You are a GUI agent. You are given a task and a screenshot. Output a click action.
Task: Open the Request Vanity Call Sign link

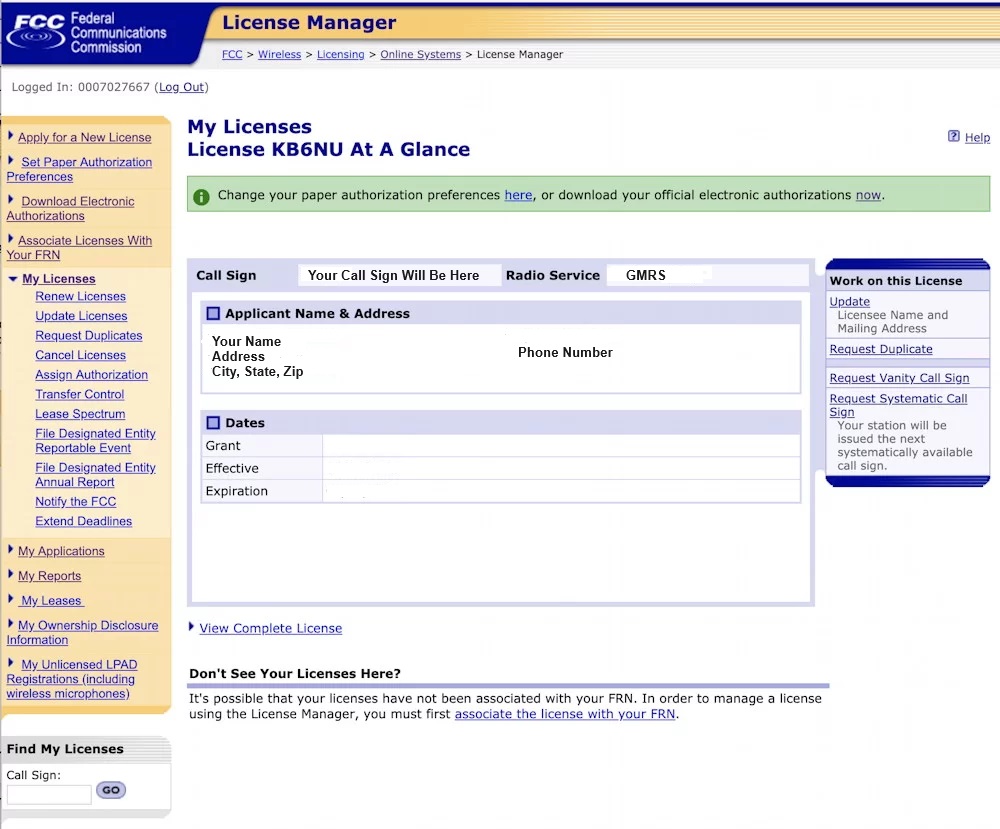tap(899, 378)
